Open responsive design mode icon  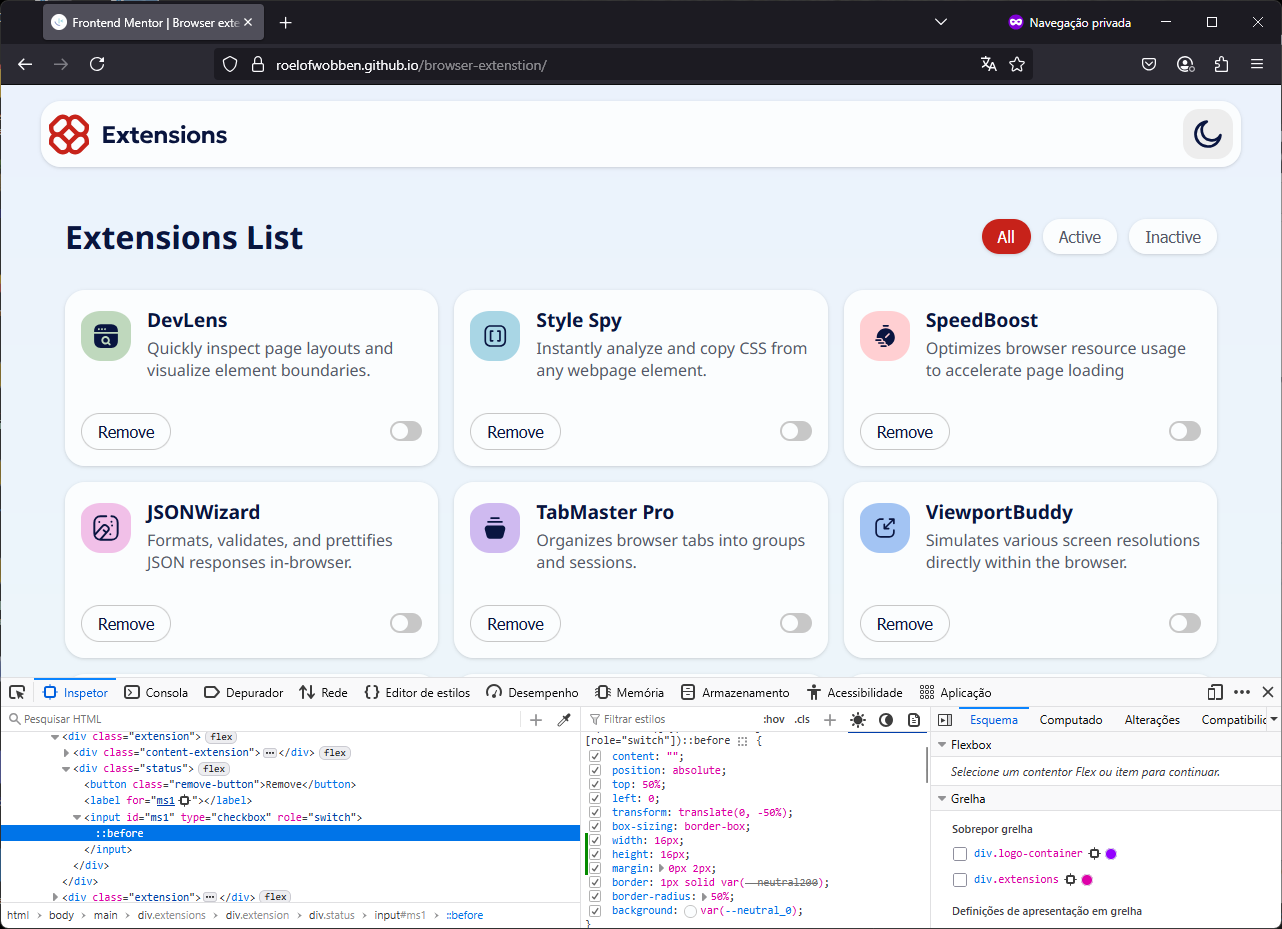pyautogui.click(x=1215, y=692)
